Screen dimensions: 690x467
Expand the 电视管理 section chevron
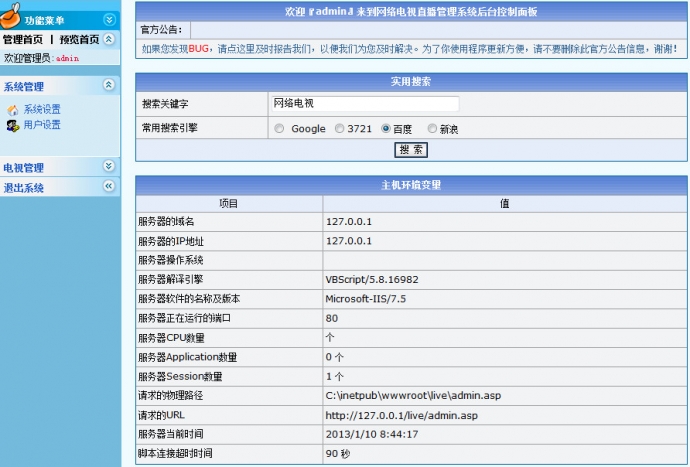pyautogui.click(x=109, y=166)
